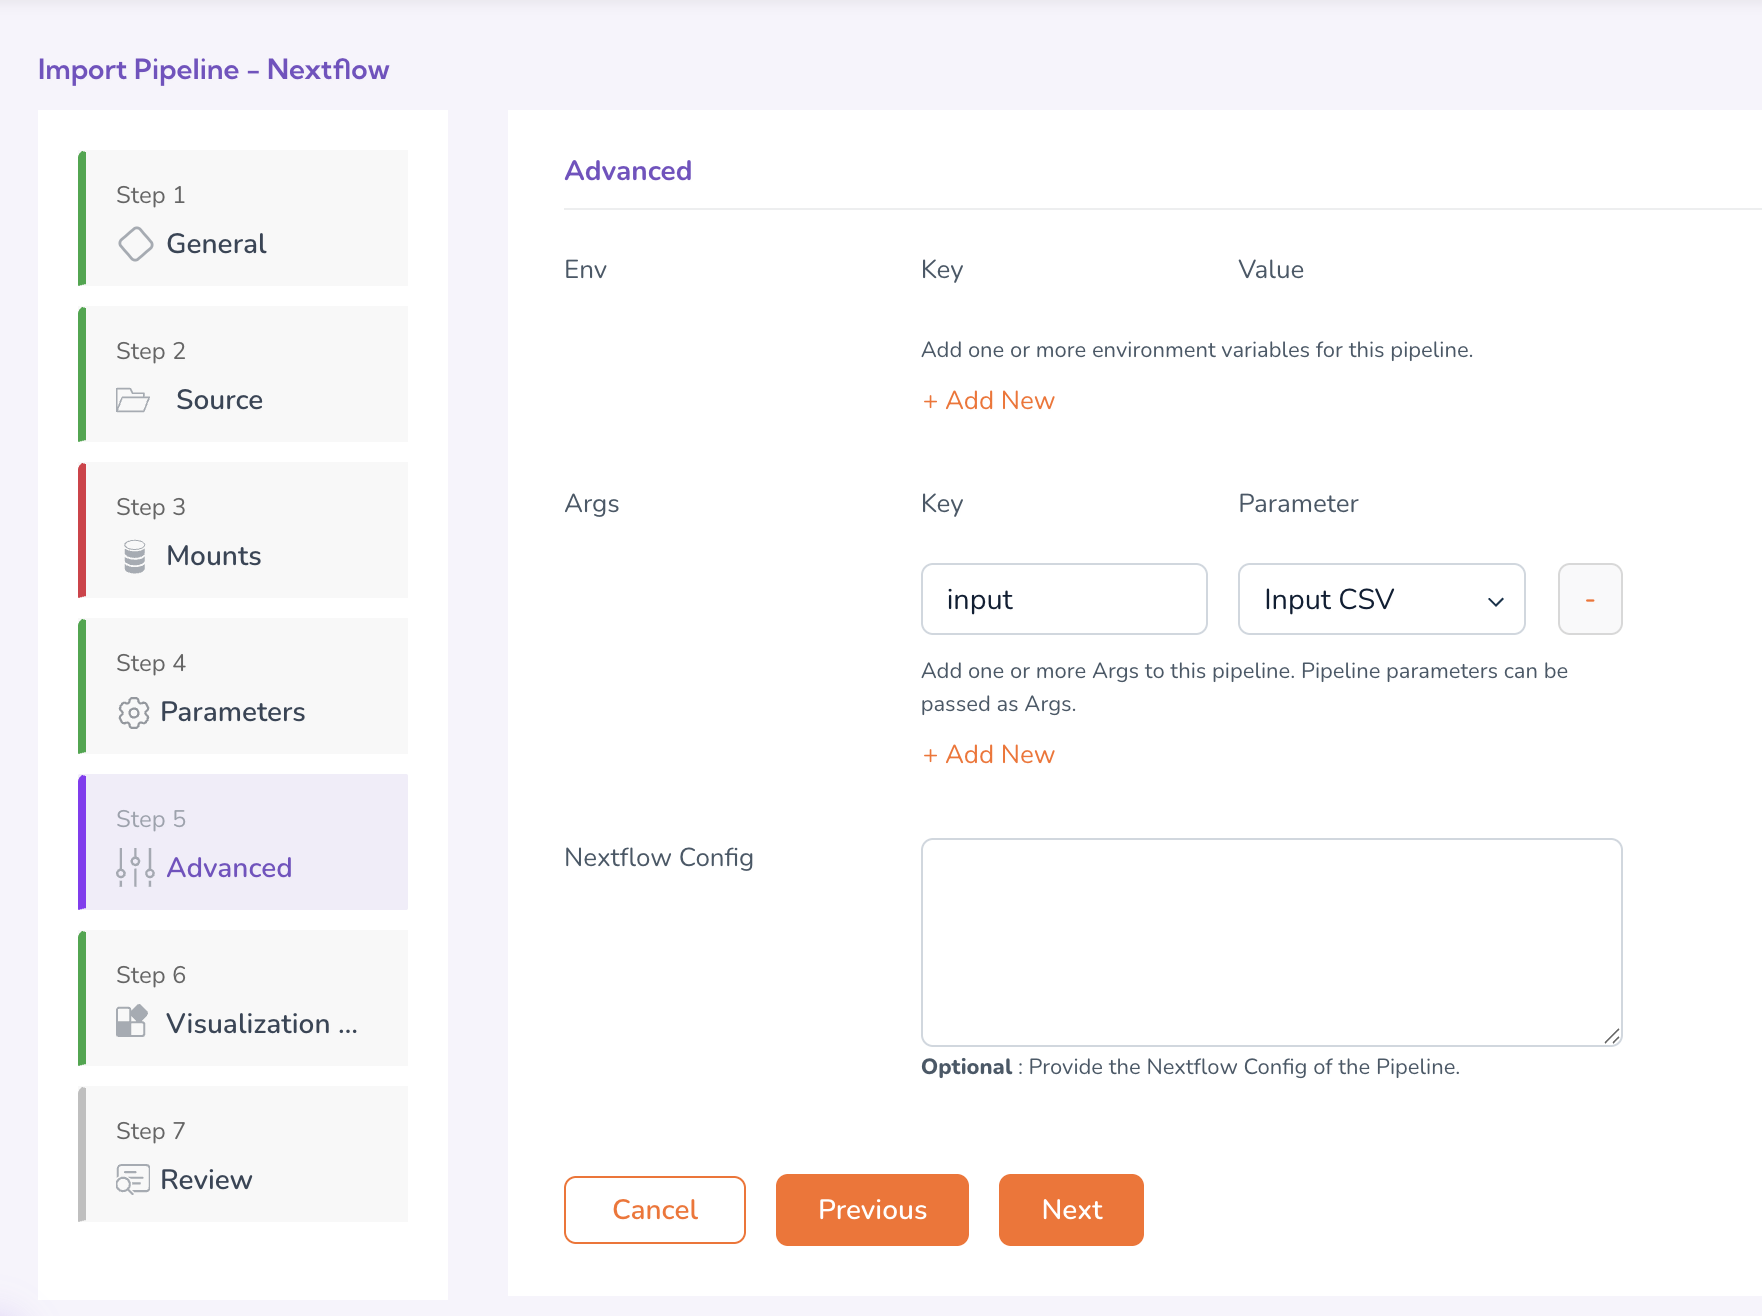Viewport: 1762px width, 1316px height.
Task: Click the diamond icon beside General
Action: pos(135,244)
